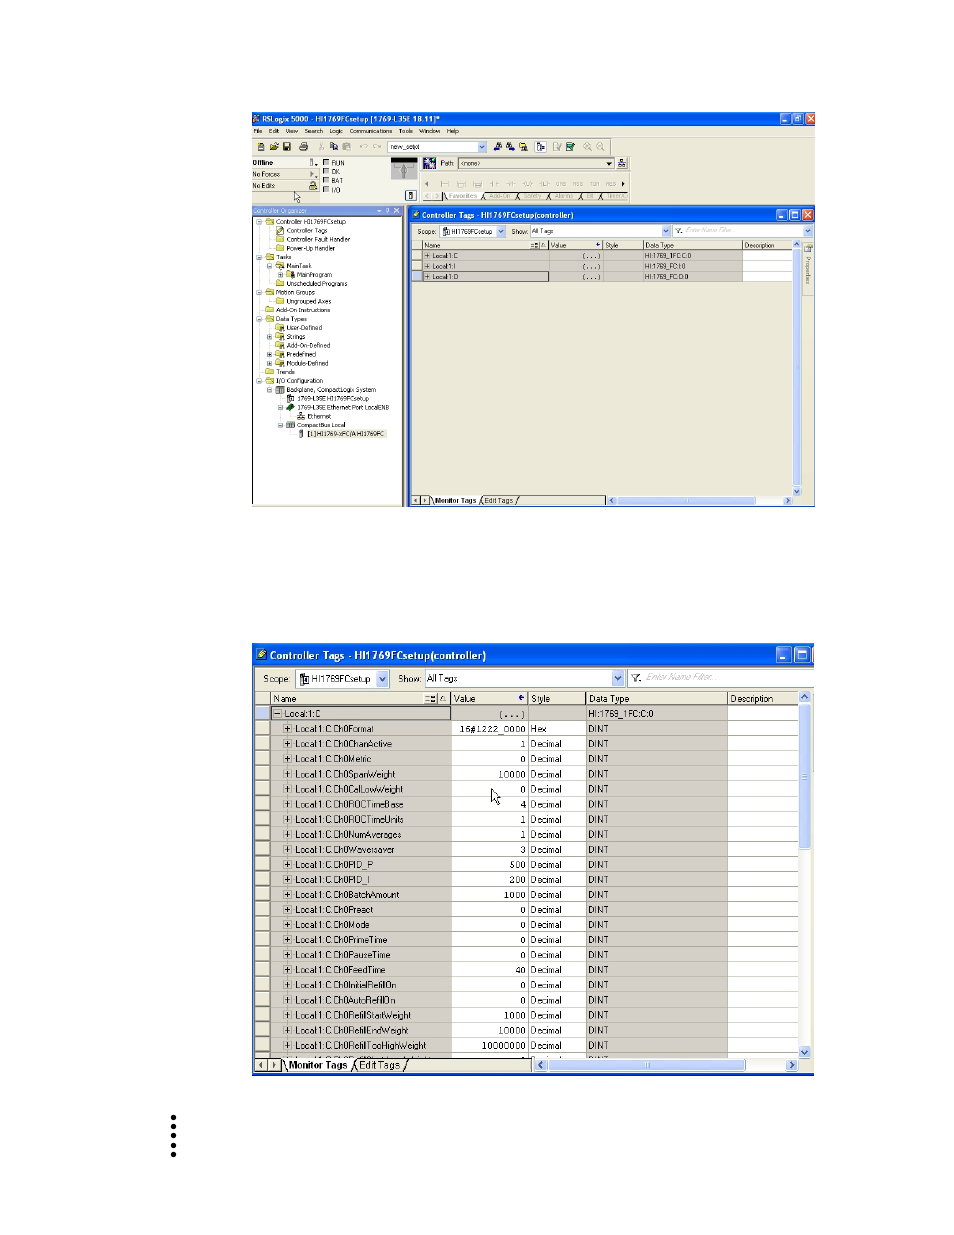Viewport: 954px width, 1235px height.
Task: Click the Zoom In magnifier icon
Action: click(x=588, y=147)
